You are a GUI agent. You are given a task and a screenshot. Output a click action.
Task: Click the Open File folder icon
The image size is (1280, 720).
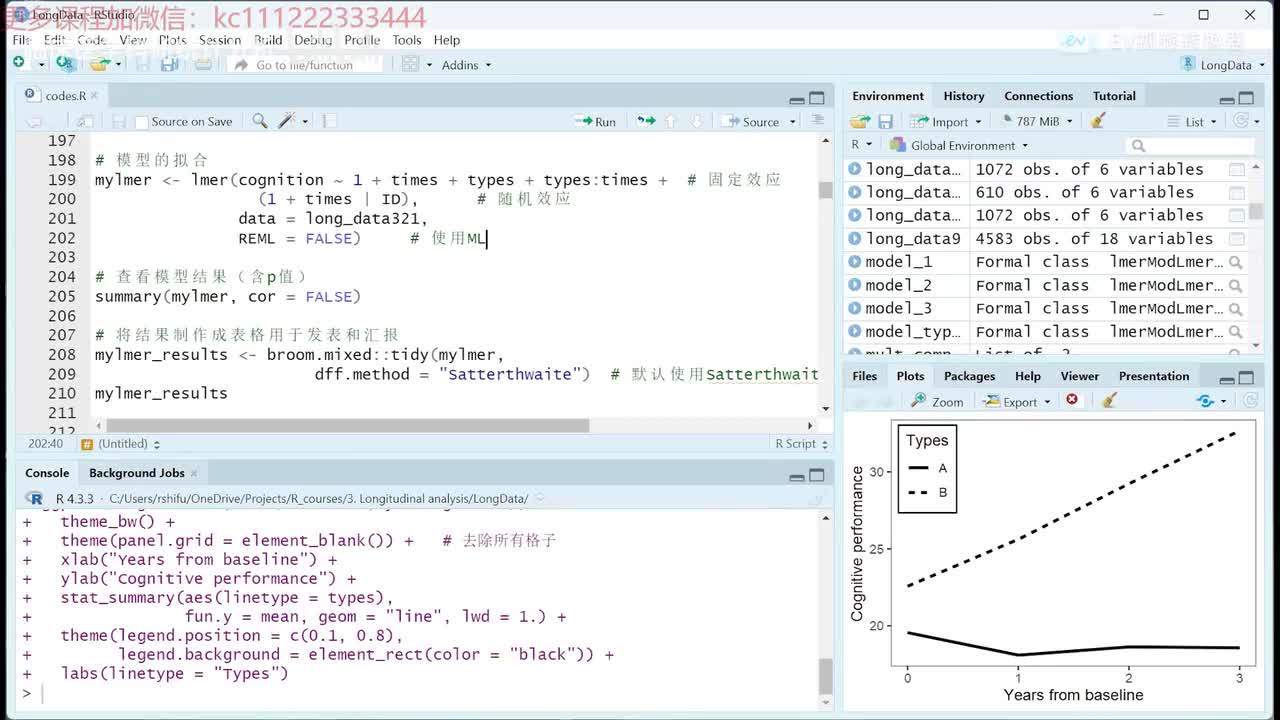pyautogui.click(x=98, y=64)
